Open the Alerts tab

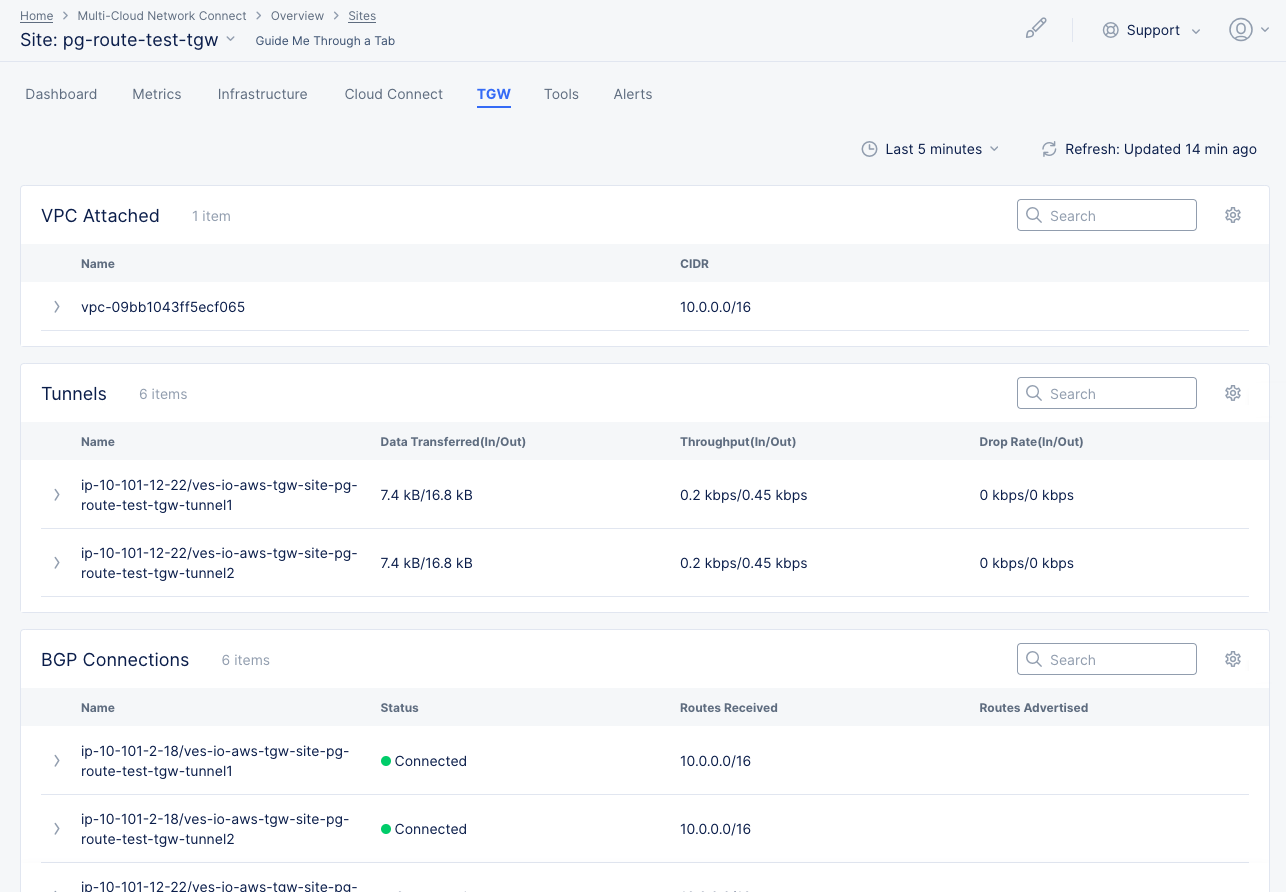pyautogui.click(x=632, y=94)
